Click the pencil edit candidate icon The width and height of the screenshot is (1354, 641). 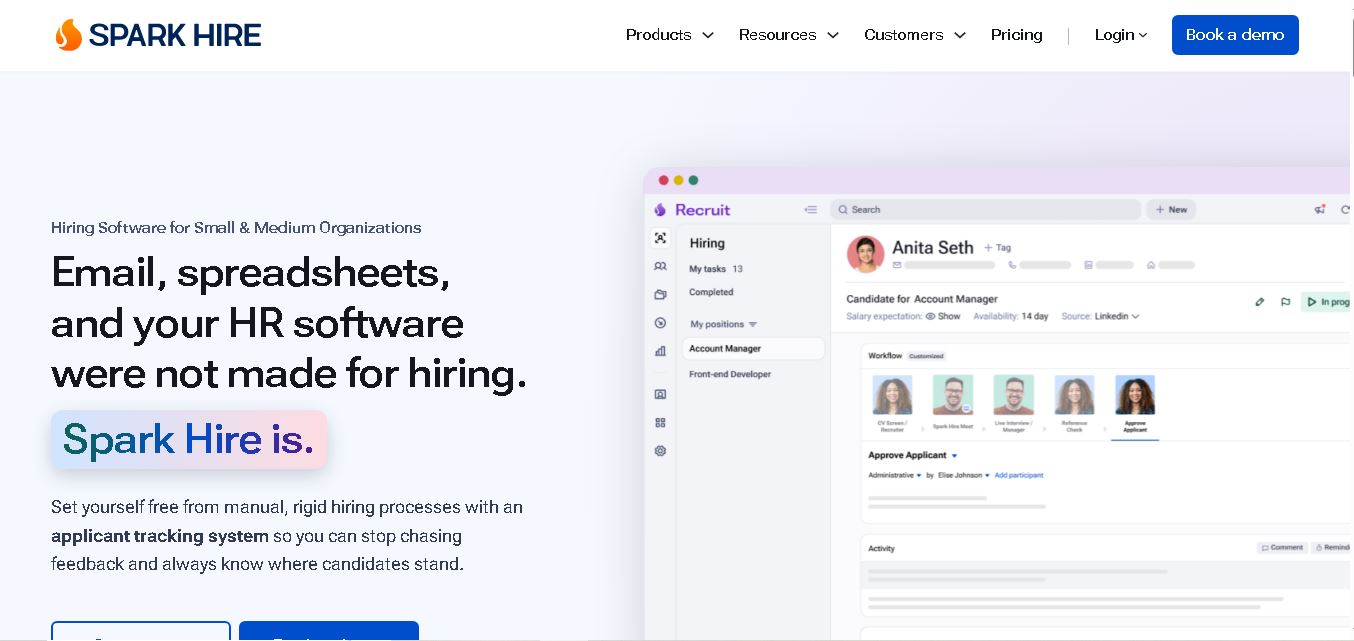tap(1259, 301)
